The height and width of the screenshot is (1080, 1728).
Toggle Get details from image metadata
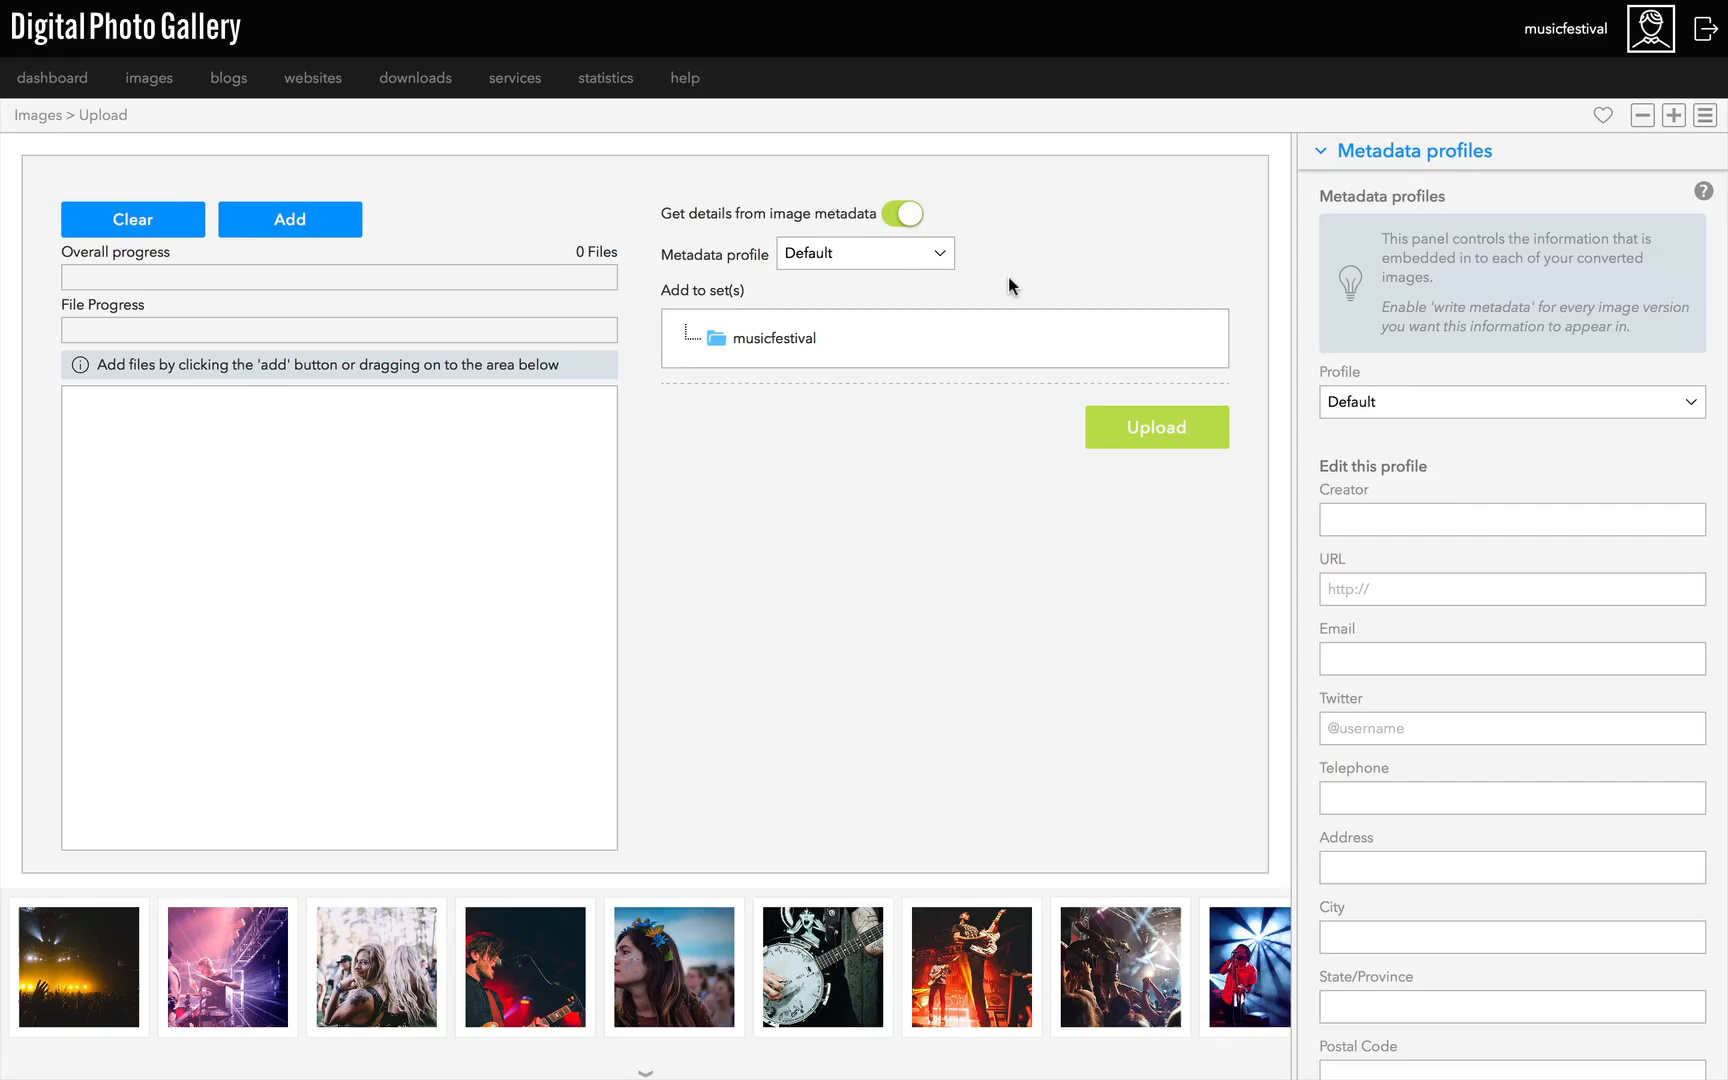(x=902, y=213)
